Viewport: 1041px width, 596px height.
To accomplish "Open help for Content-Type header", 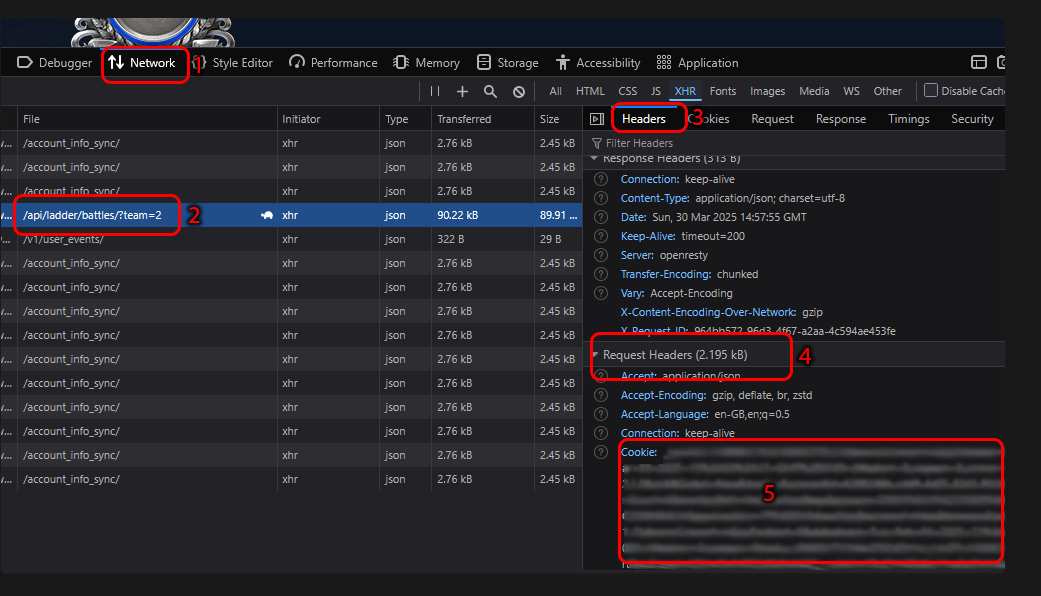I will click(x=601, y=198).
